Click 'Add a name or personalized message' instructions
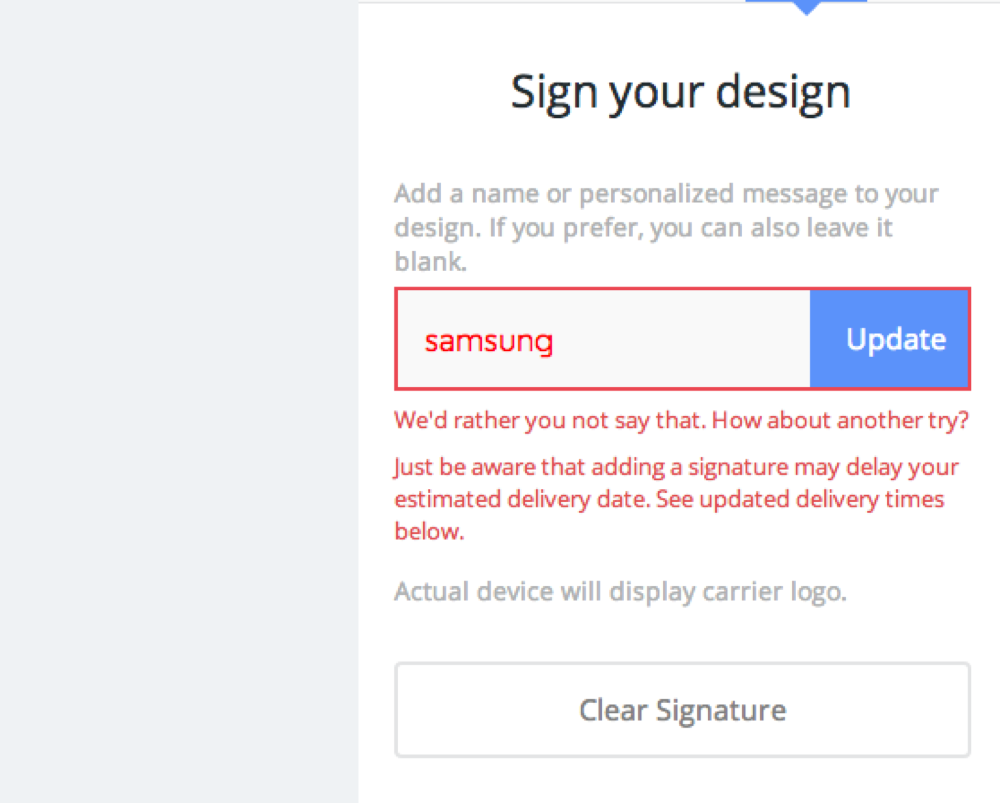Screen dimensions: 1000x803 coord(666,194)
